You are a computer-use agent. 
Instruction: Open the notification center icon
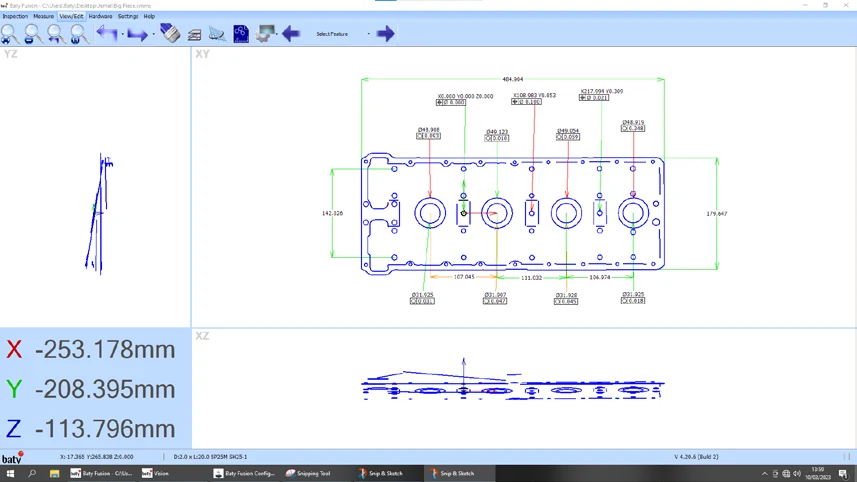pos(843,473)
